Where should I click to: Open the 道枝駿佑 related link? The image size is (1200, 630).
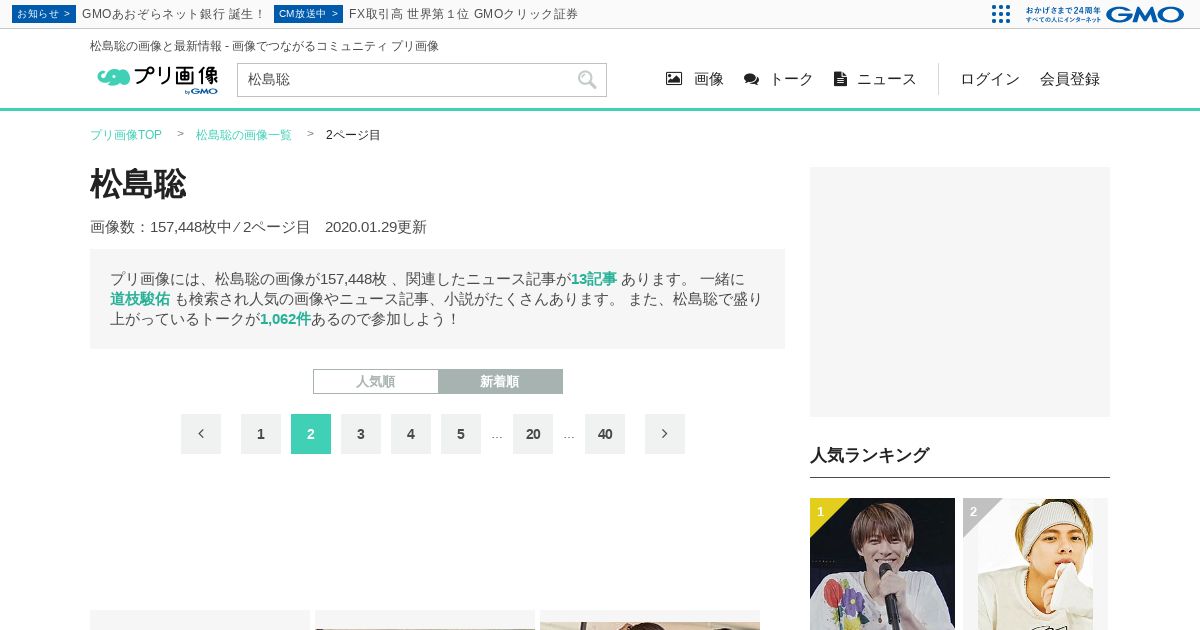coord(140,299)
